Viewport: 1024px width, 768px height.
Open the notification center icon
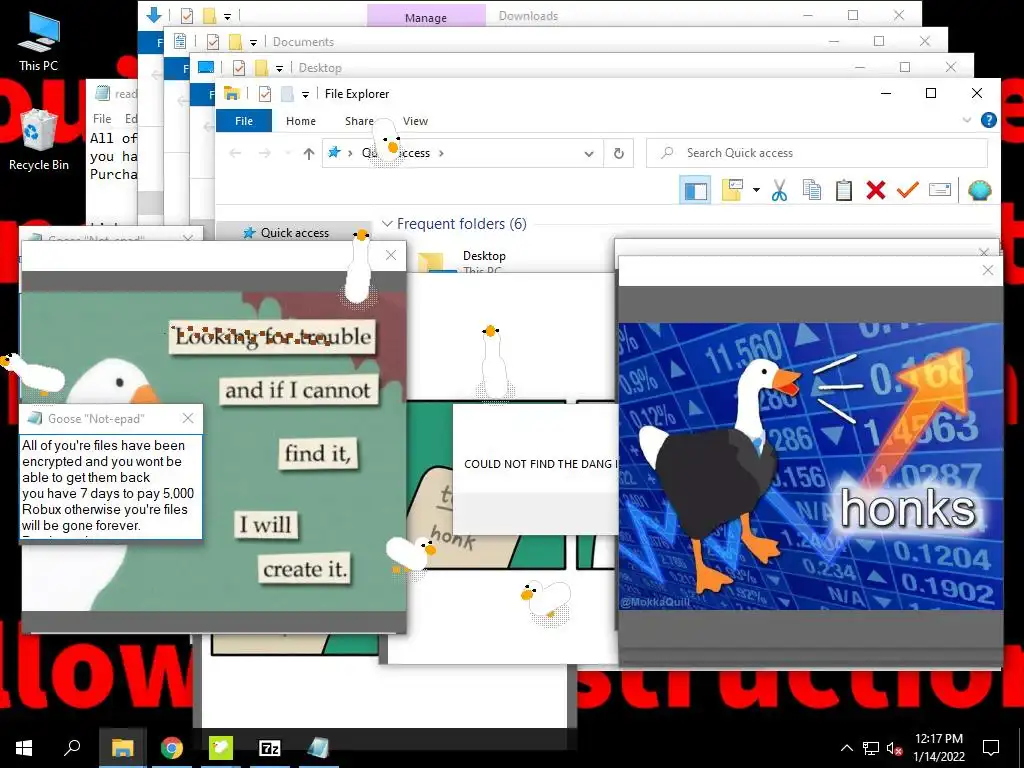(991, 748)
